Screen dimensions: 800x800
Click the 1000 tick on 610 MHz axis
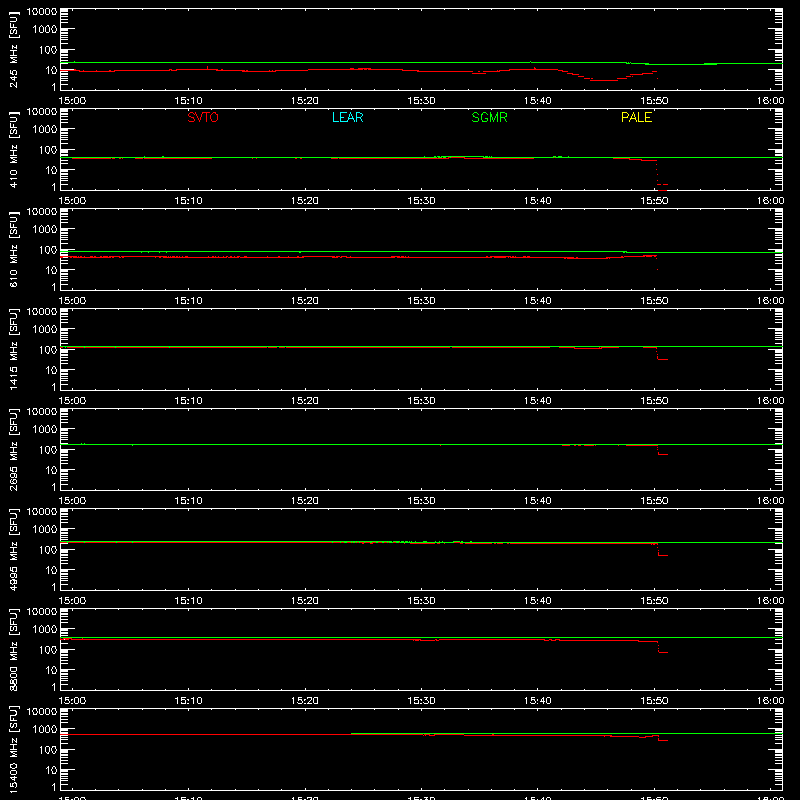pos(45,230)
